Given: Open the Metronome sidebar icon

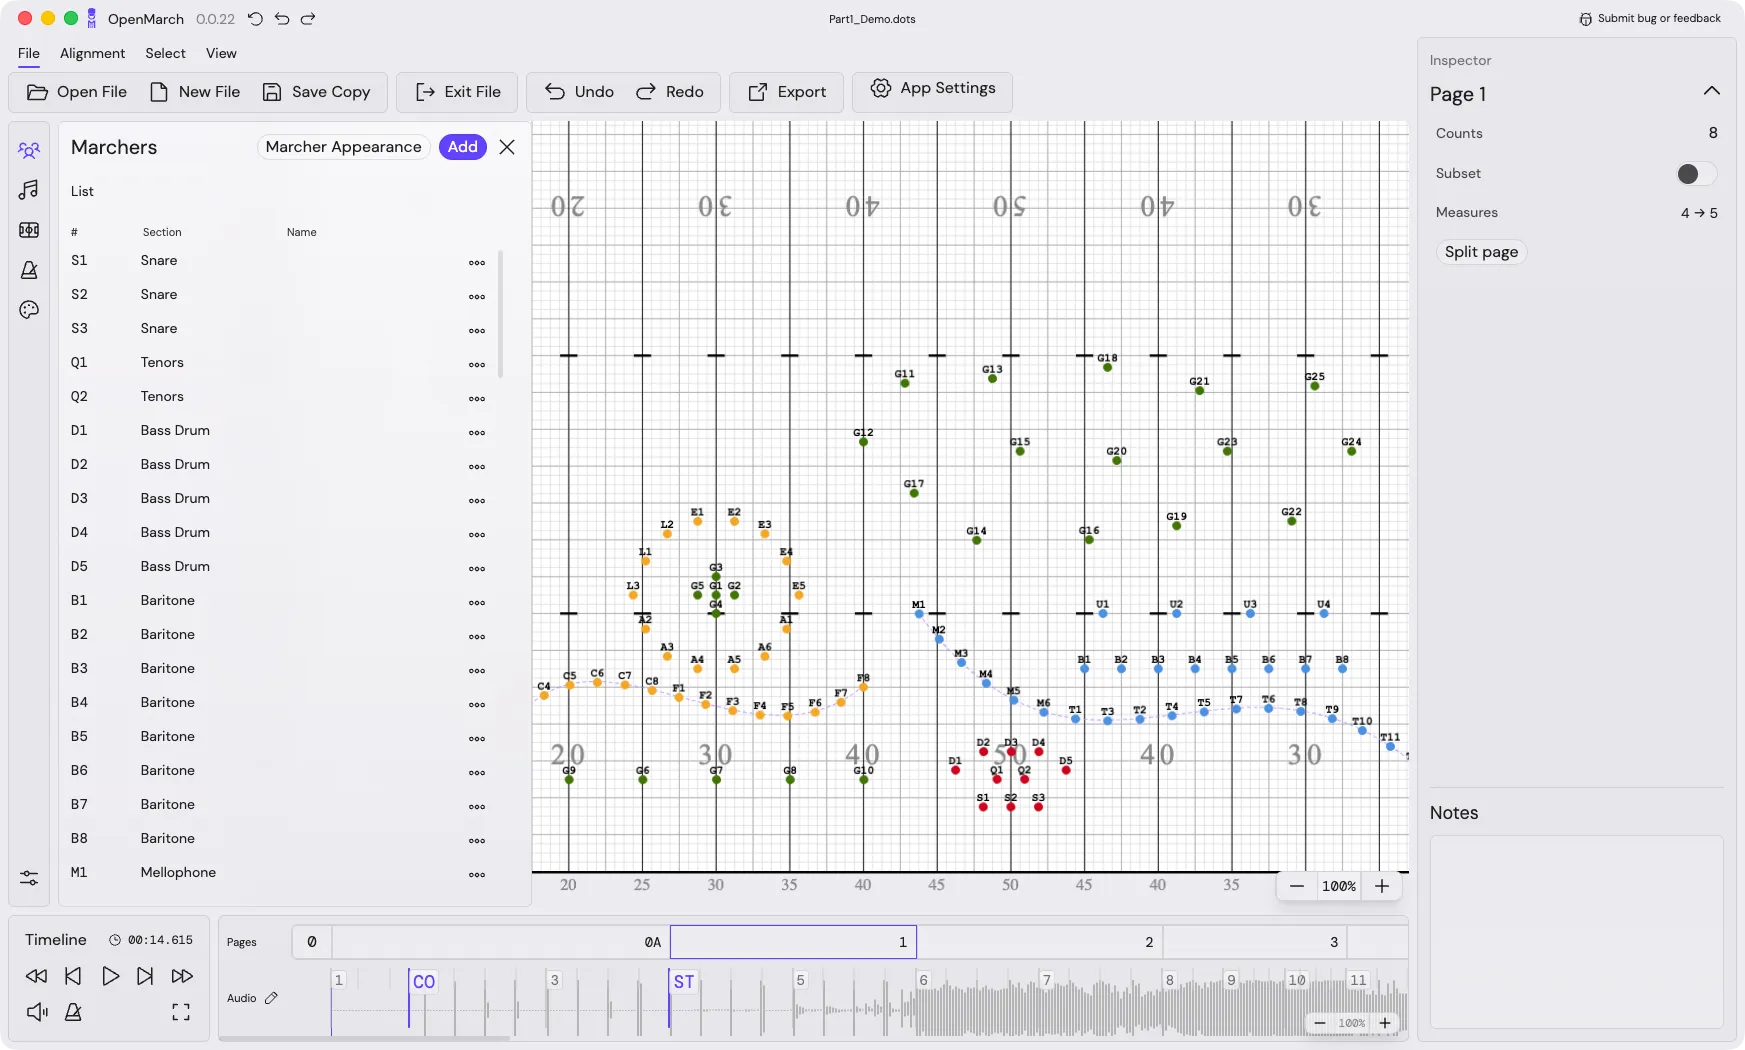Looking at the screenshot, I should pyautogui.click(x=29, y=270).
